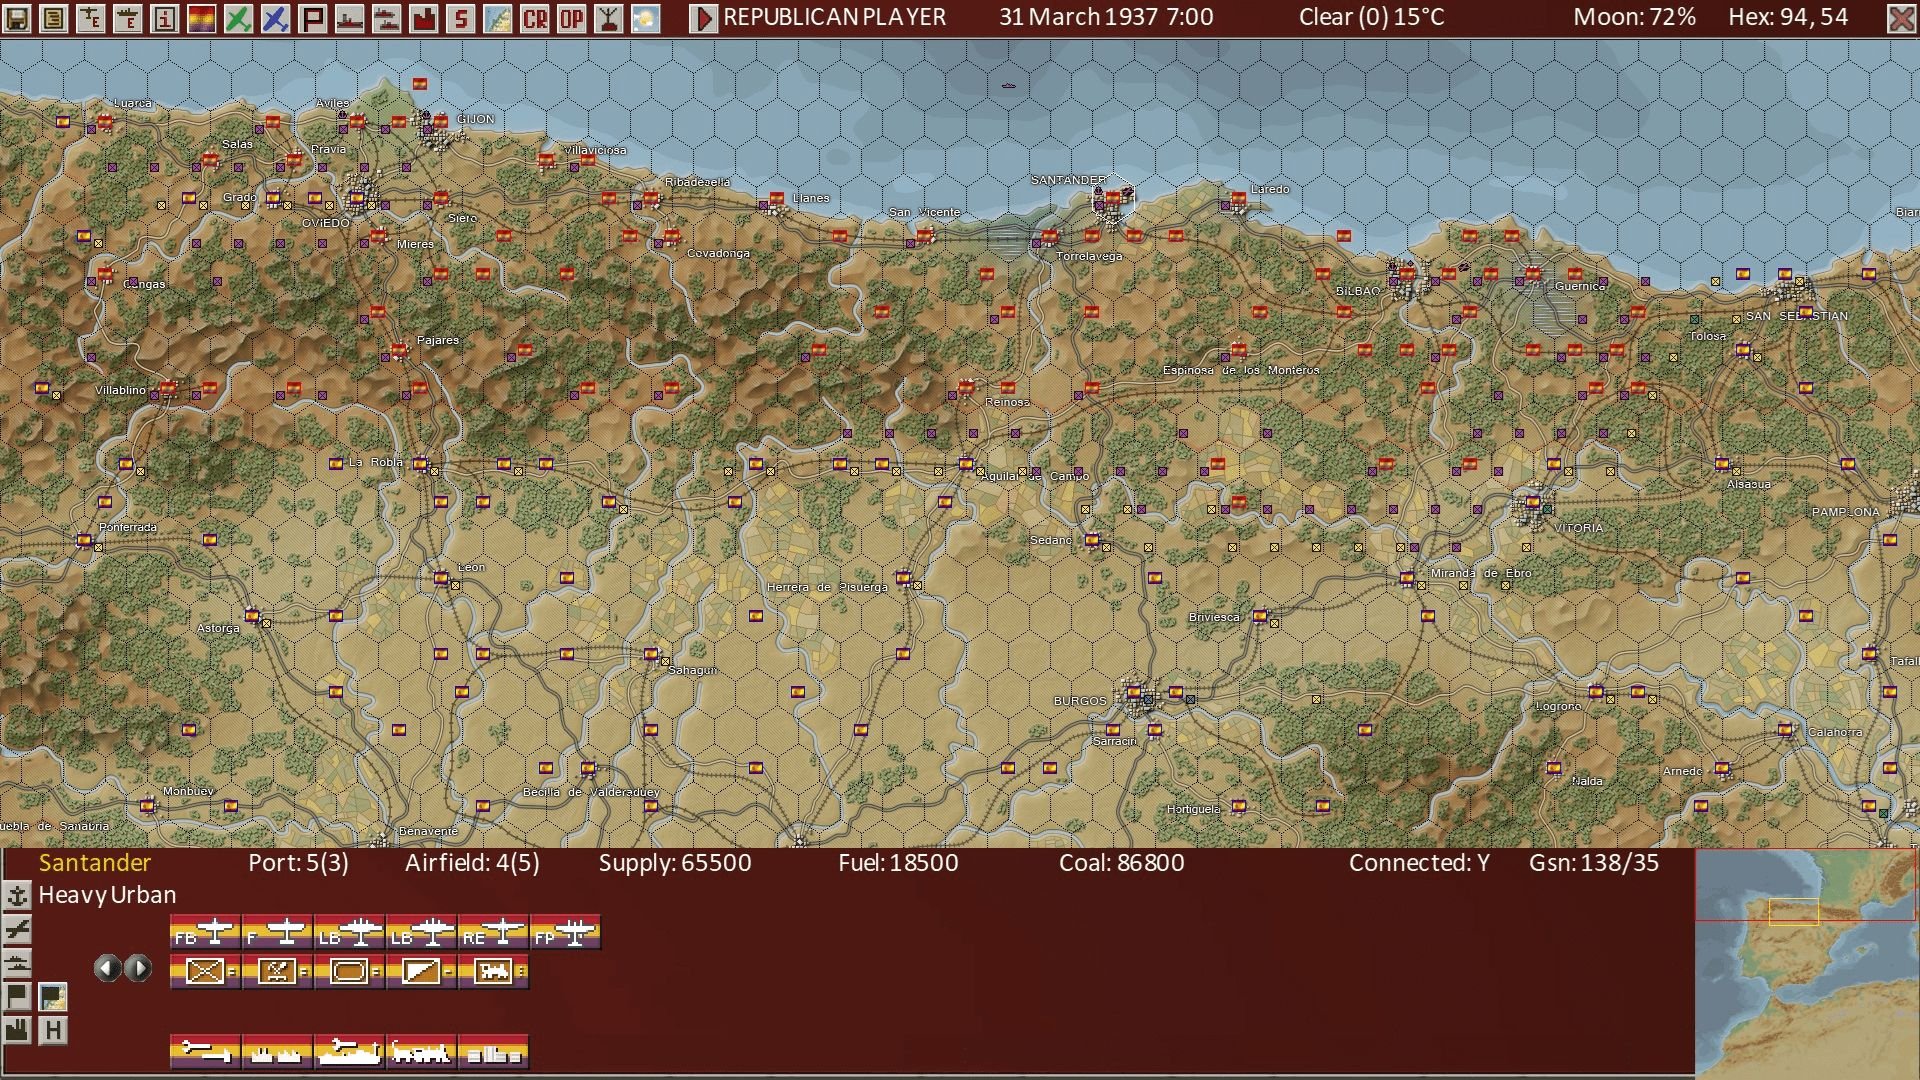Click the left arrow to cycle units
The image size is (1920, 1080).
coord(108,968)
